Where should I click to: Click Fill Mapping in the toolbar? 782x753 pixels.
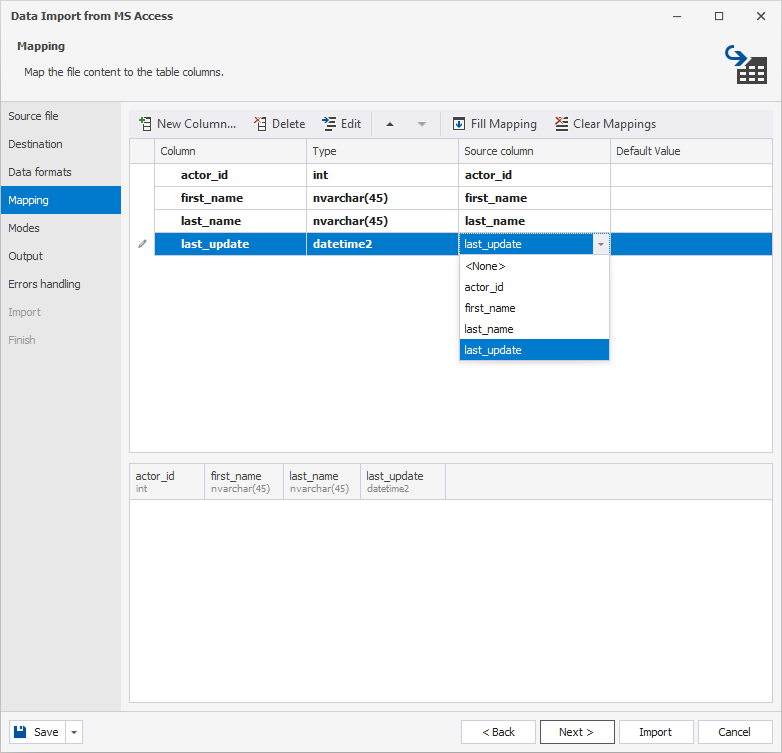[495, 124]
